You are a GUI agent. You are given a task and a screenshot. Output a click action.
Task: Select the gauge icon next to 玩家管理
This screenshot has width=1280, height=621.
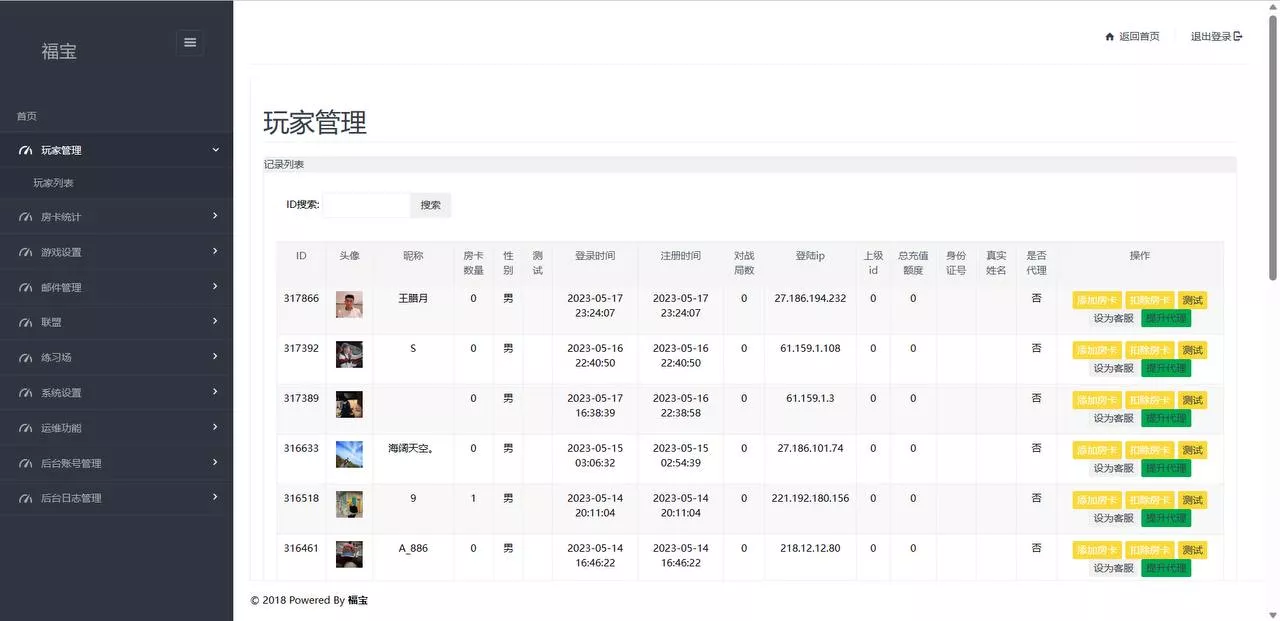click(x=25, y=149)
